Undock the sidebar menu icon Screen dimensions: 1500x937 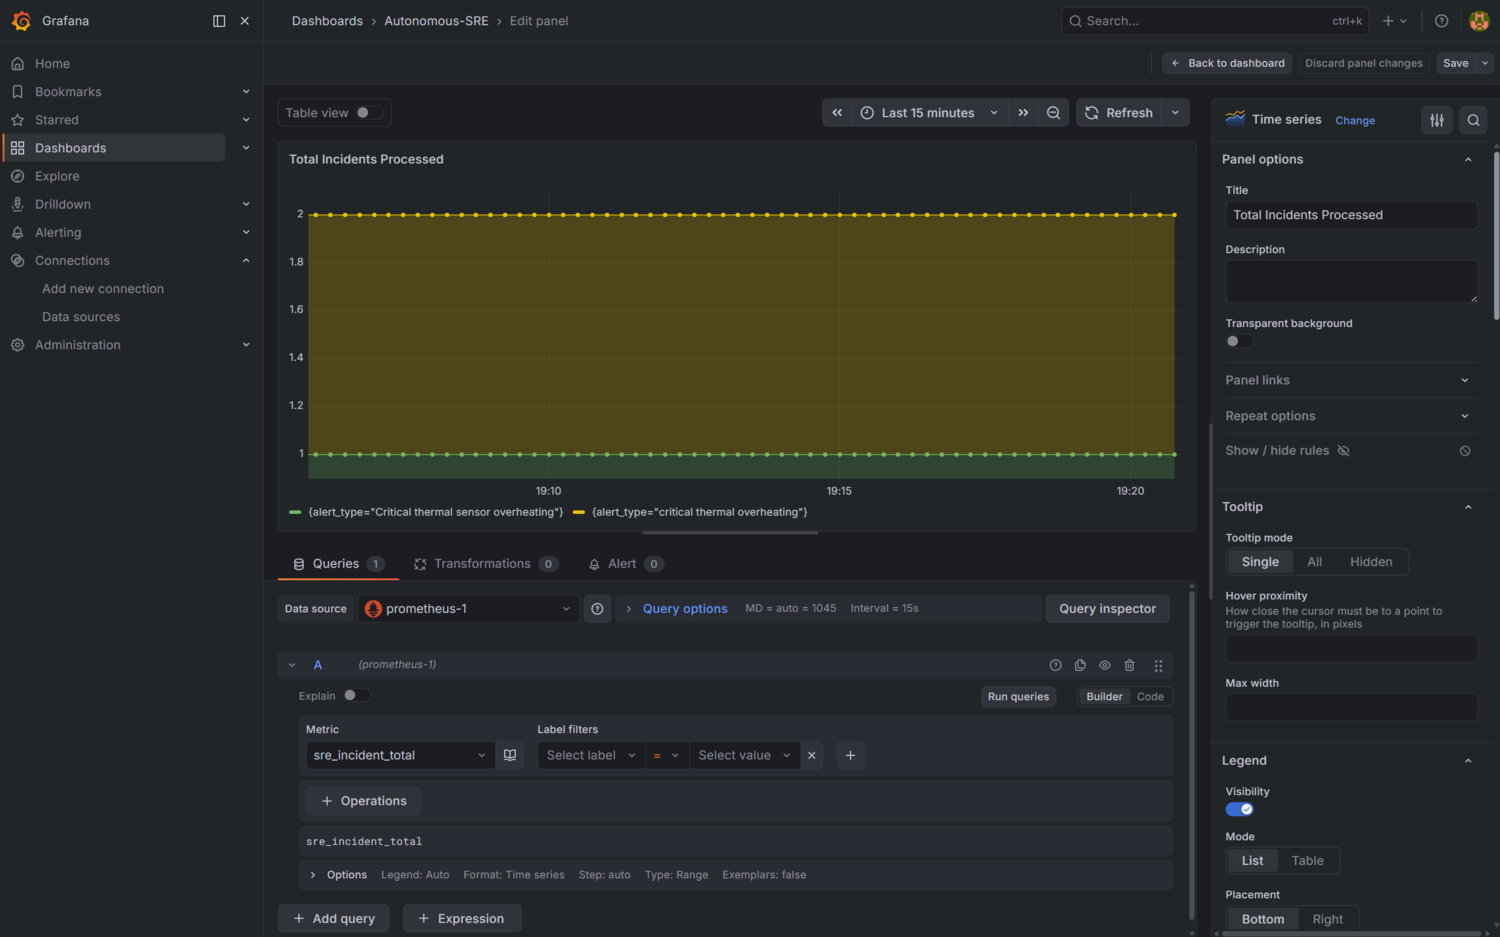click(x=219, y=21)
